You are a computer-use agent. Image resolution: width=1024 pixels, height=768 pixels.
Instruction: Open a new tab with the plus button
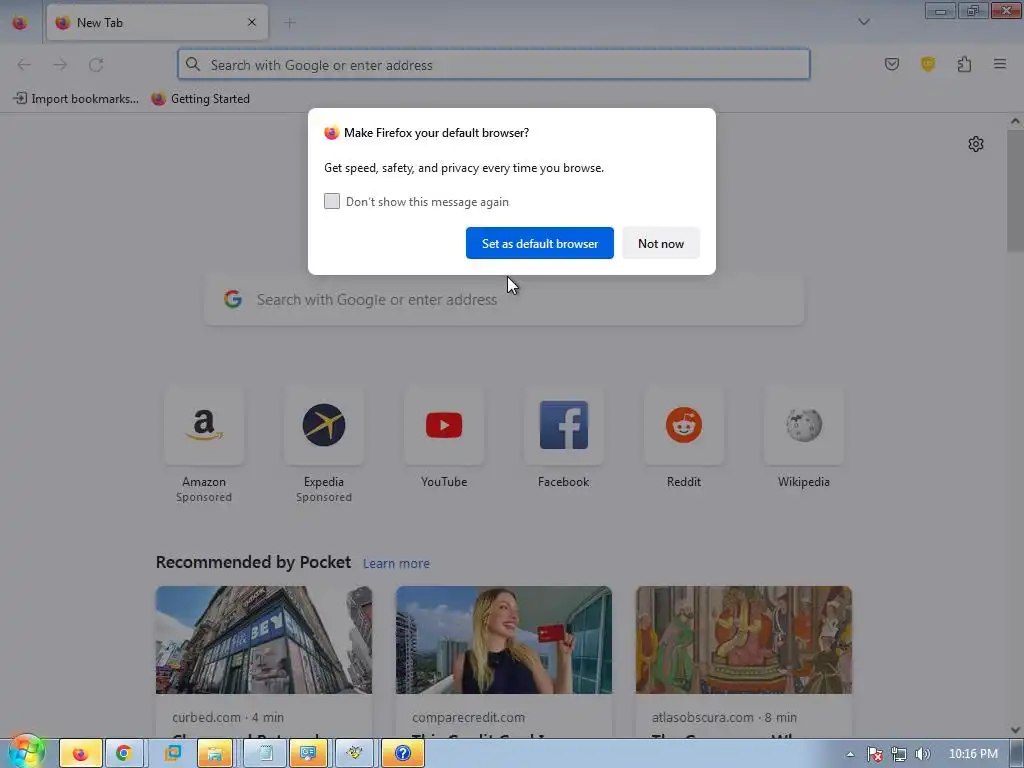coord(290,23)
